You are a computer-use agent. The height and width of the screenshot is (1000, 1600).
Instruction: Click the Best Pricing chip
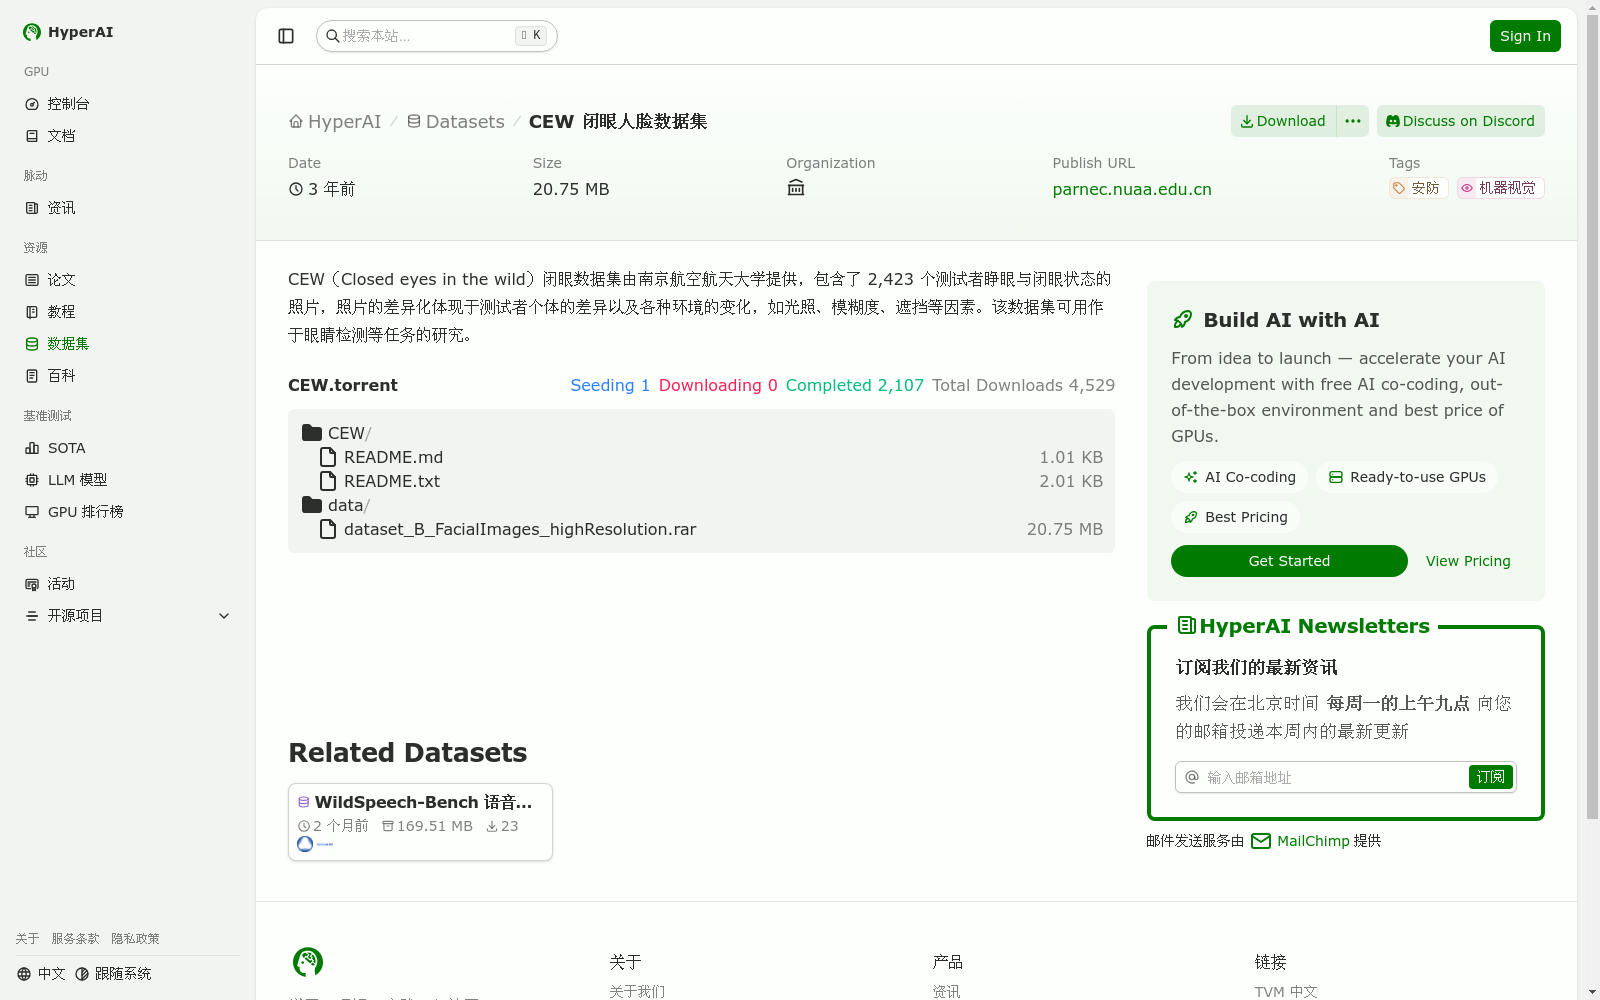(1235, 517)
